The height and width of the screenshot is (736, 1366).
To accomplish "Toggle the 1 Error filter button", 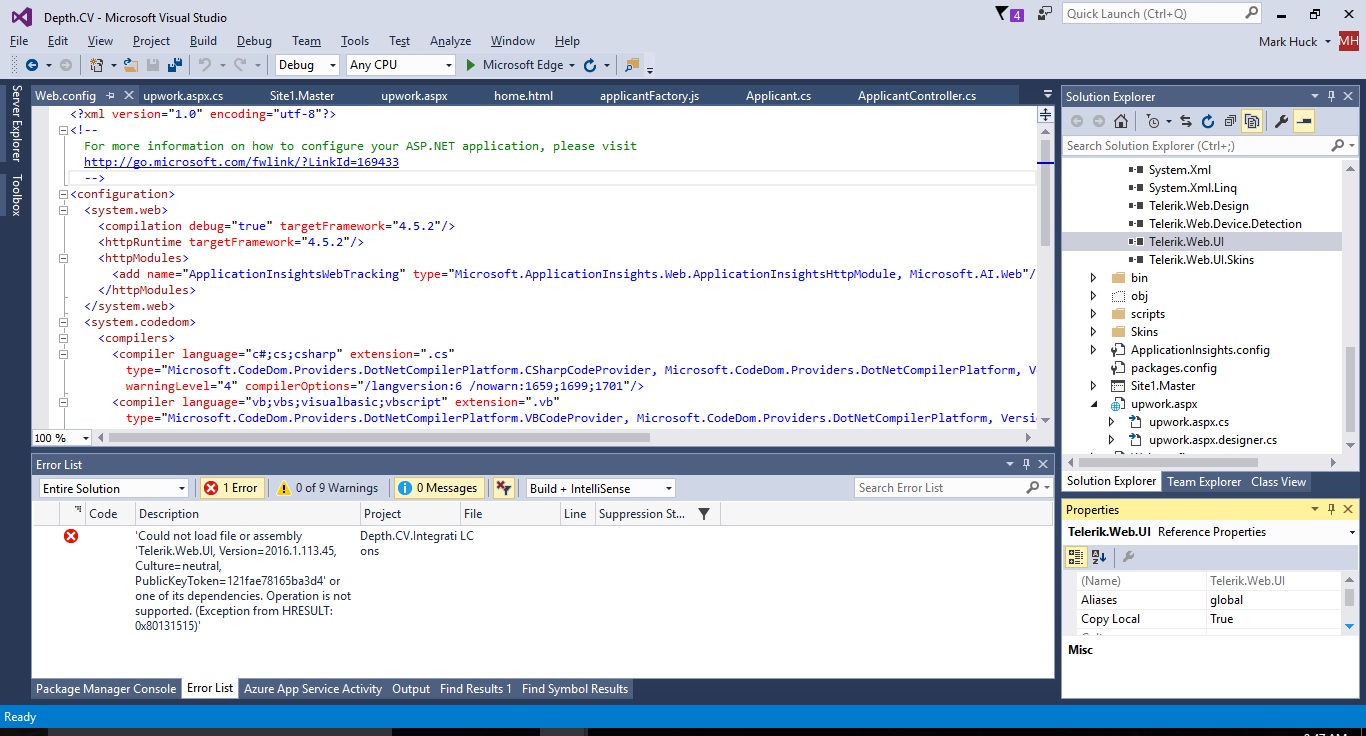I will point(231,488).
